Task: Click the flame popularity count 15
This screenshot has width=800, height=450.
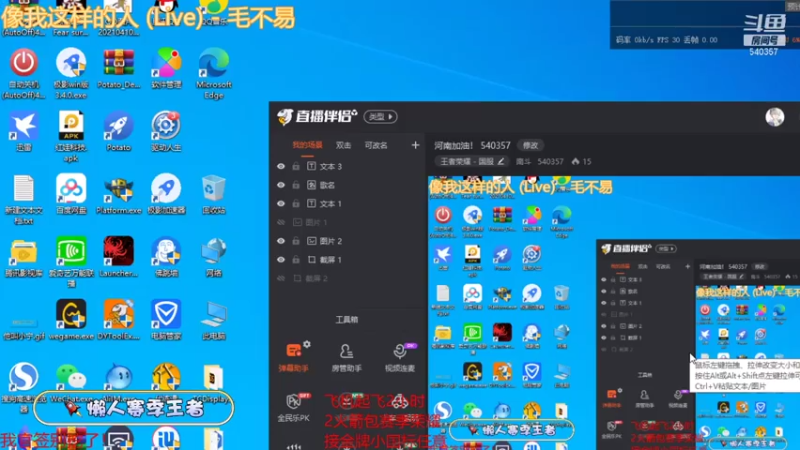Action: [582, 161]
